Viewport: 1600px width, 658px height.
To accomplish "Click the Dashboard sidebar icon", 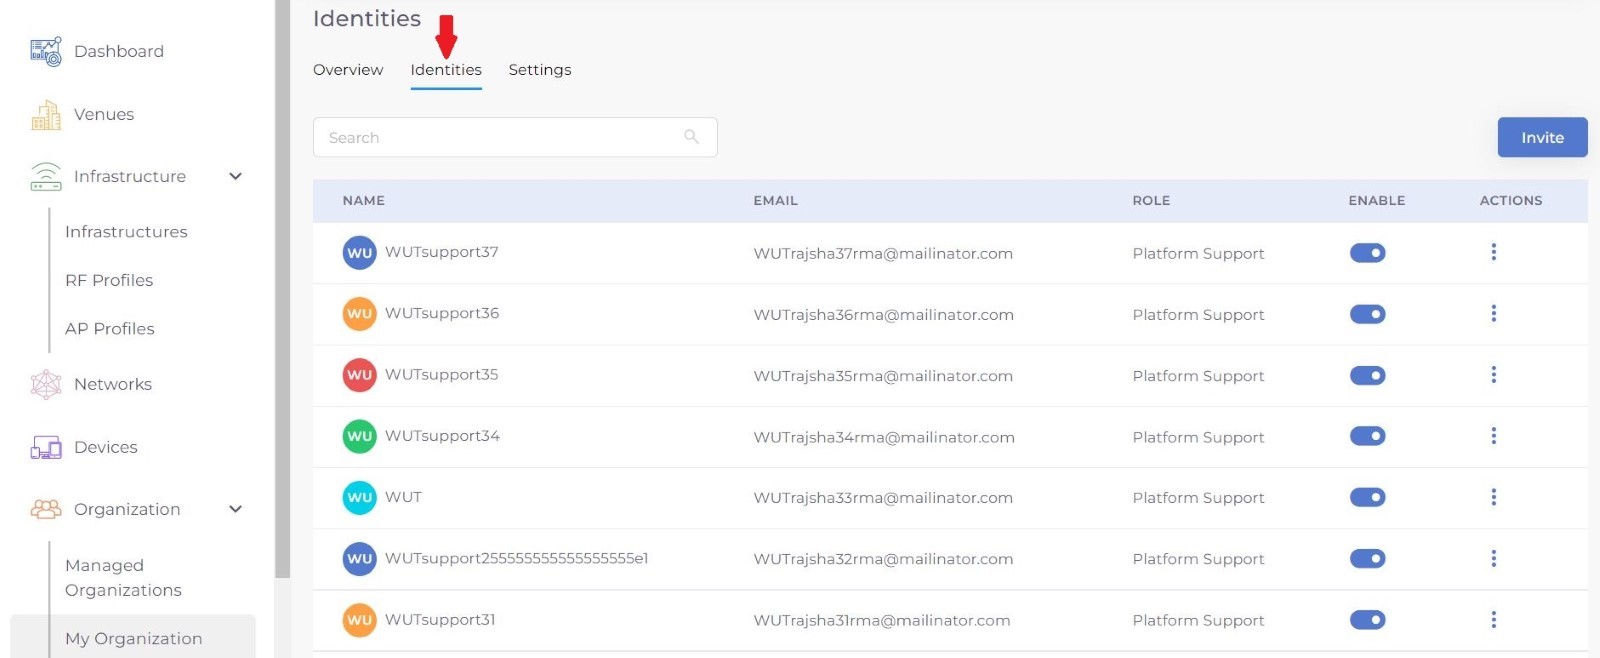I will coord(46,52).
